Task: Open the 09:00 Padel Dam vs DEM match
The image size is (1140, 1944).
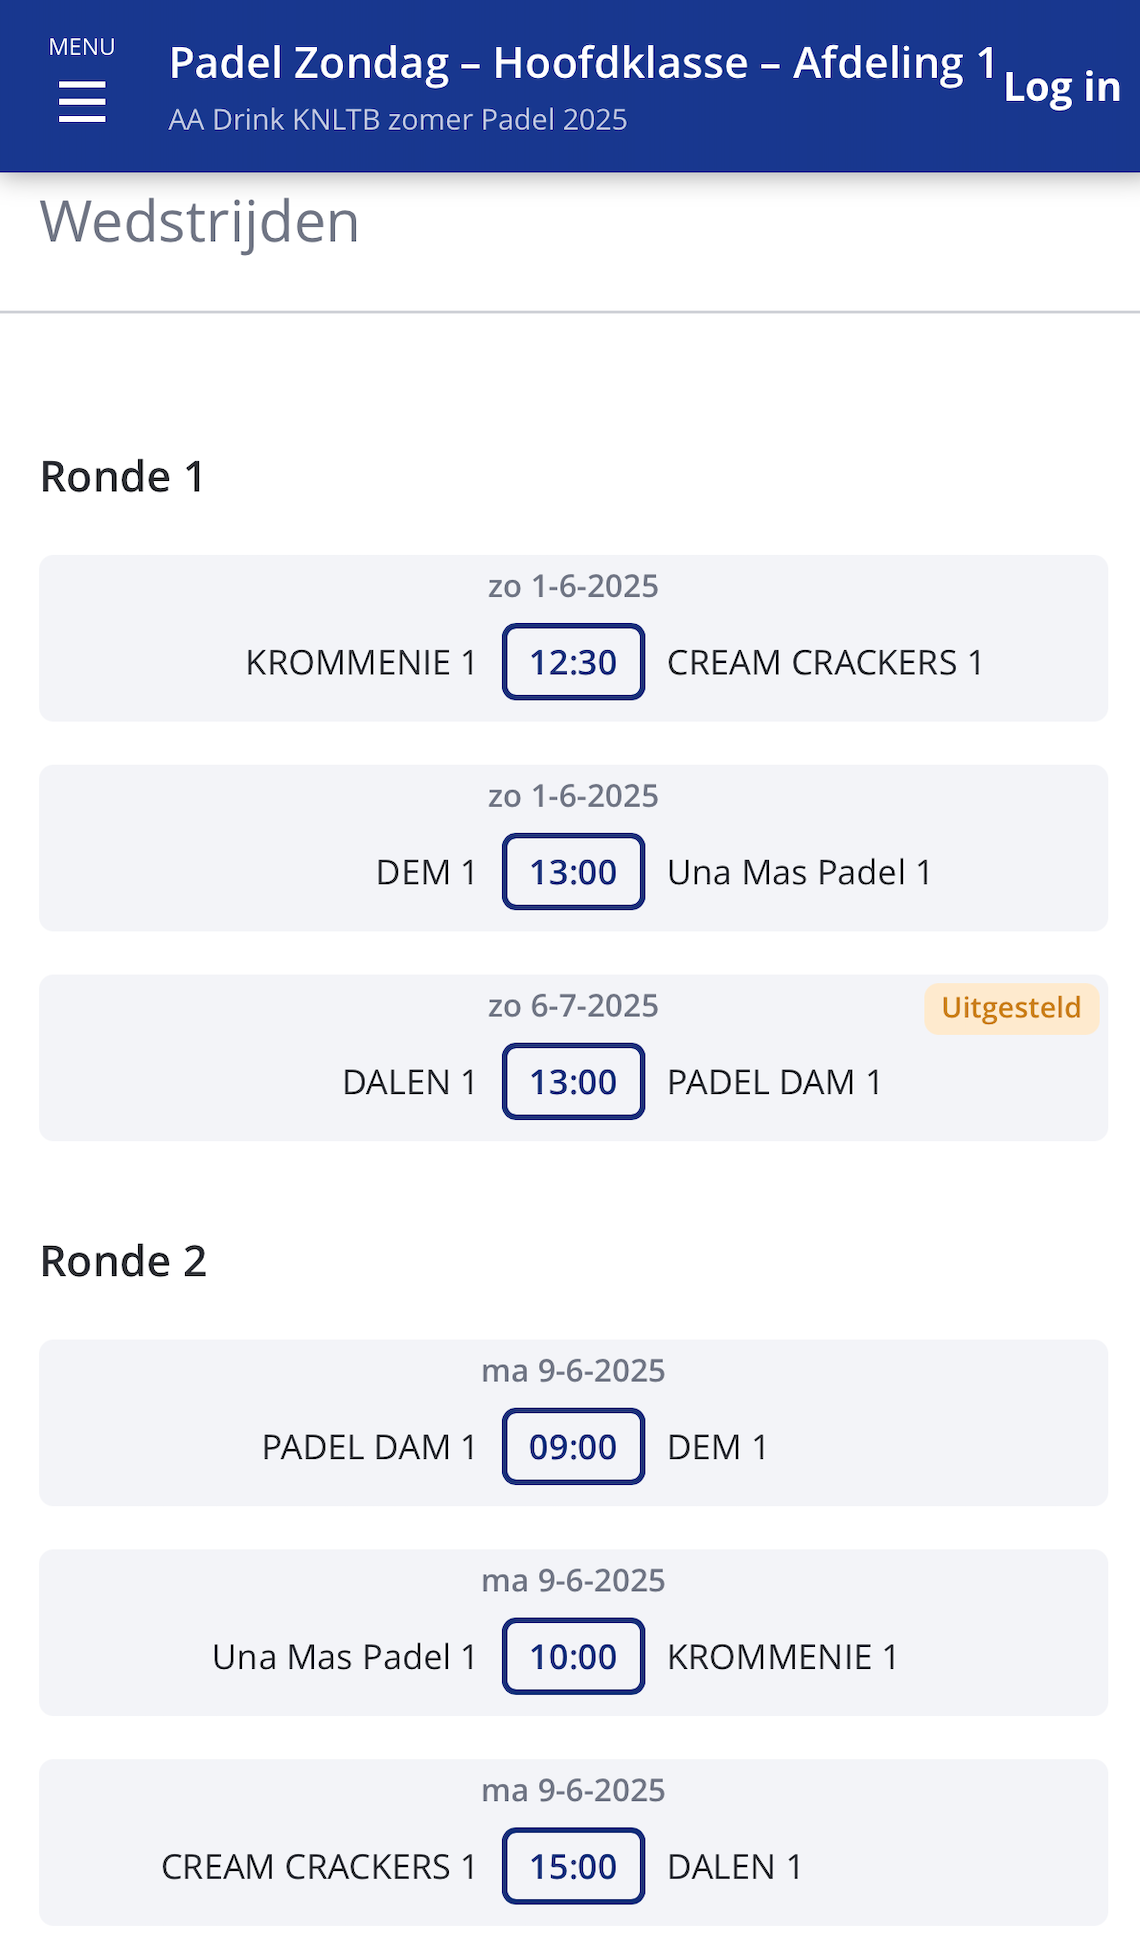Action: [x=573, y=1447]
